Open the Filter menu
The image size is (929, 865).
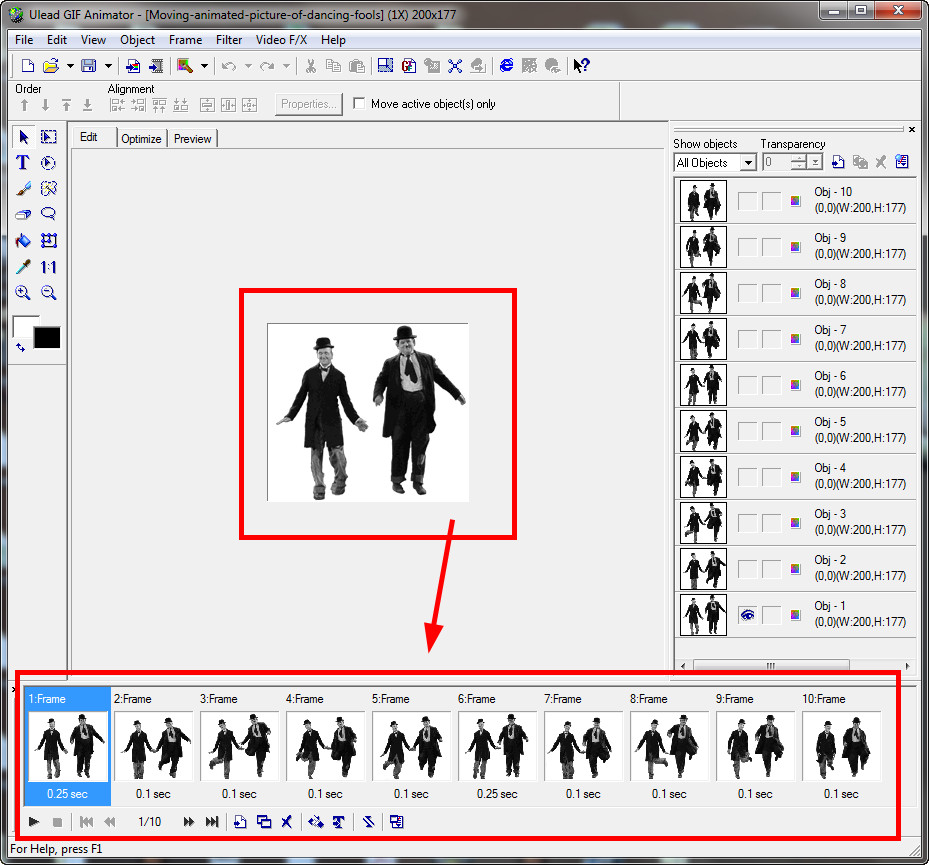click(x=229, y=40)
